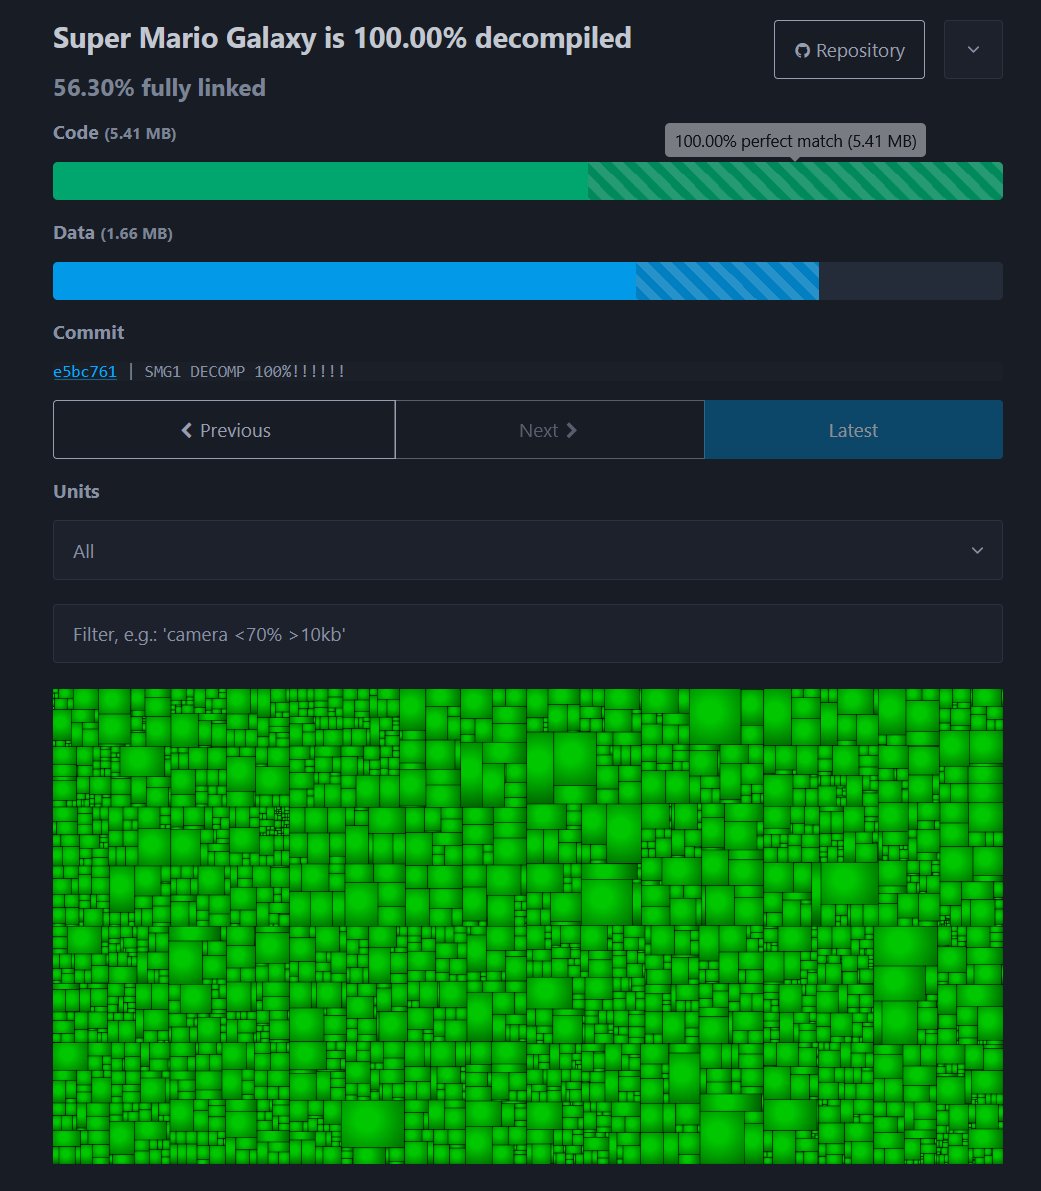Viewport: 1041px width, 1191px height.
Task: Click the 'Code (5.41 MB)' label
Action: tap(115, 133)
